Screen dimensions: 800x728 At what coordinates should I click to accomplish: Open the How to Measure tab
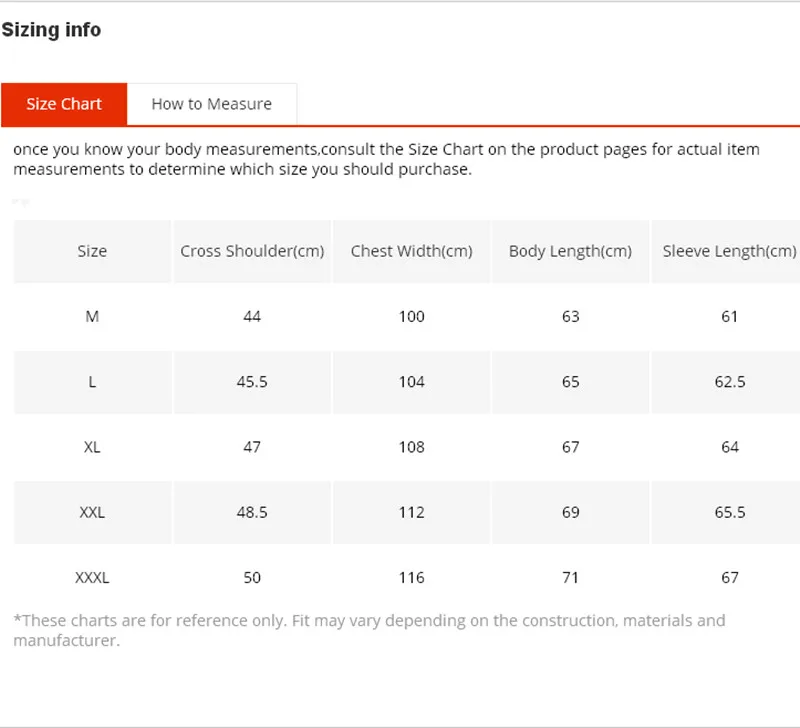[212, 104]
